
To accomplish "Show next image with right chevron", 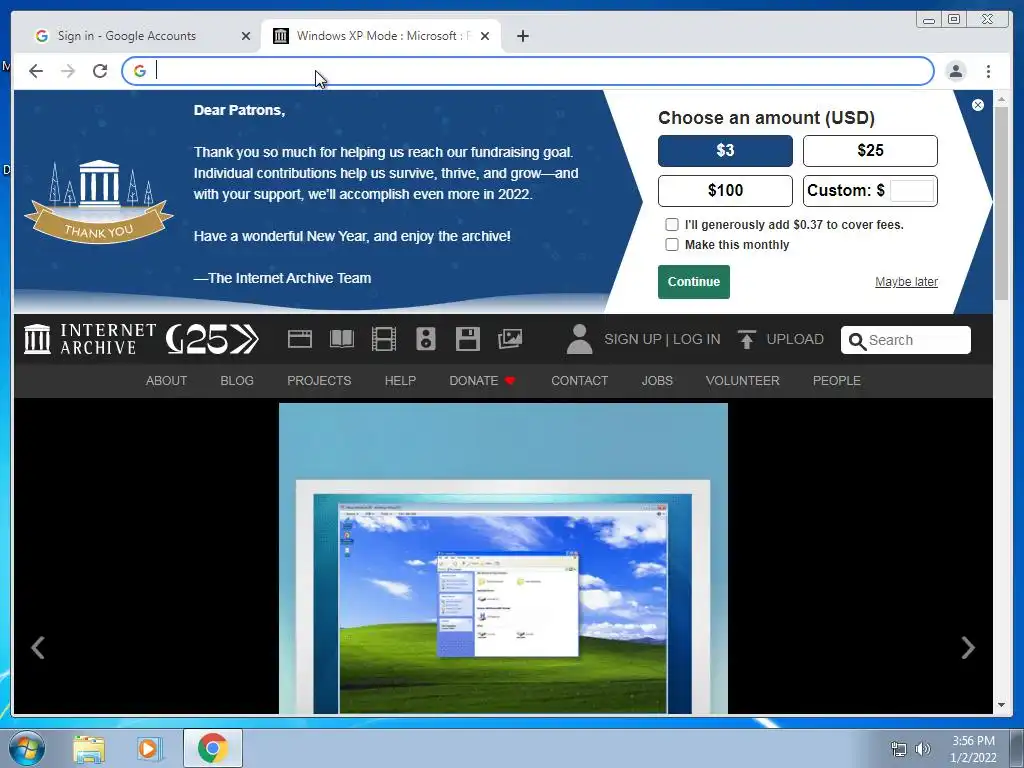I will pyautogui.click(x=968, y=648).
